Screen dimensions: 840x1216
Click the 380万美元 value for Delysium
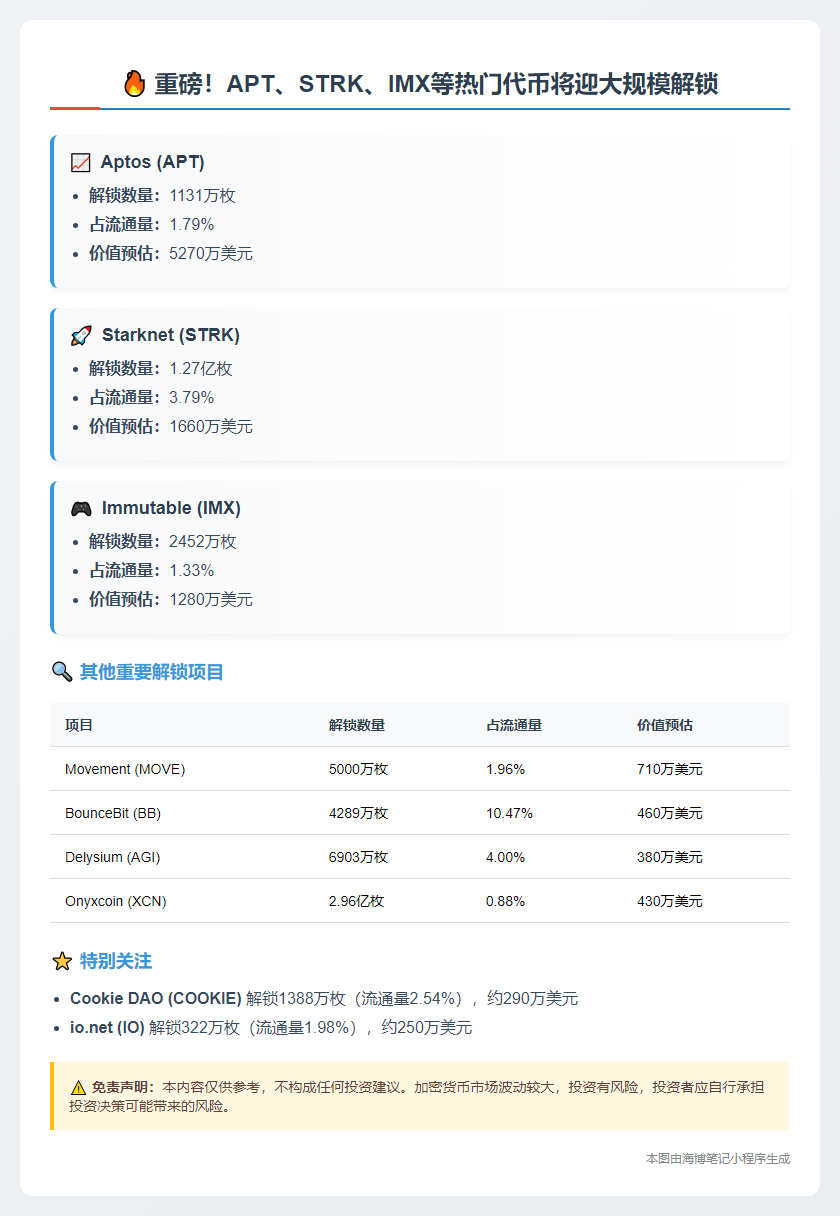click(670, 857)
